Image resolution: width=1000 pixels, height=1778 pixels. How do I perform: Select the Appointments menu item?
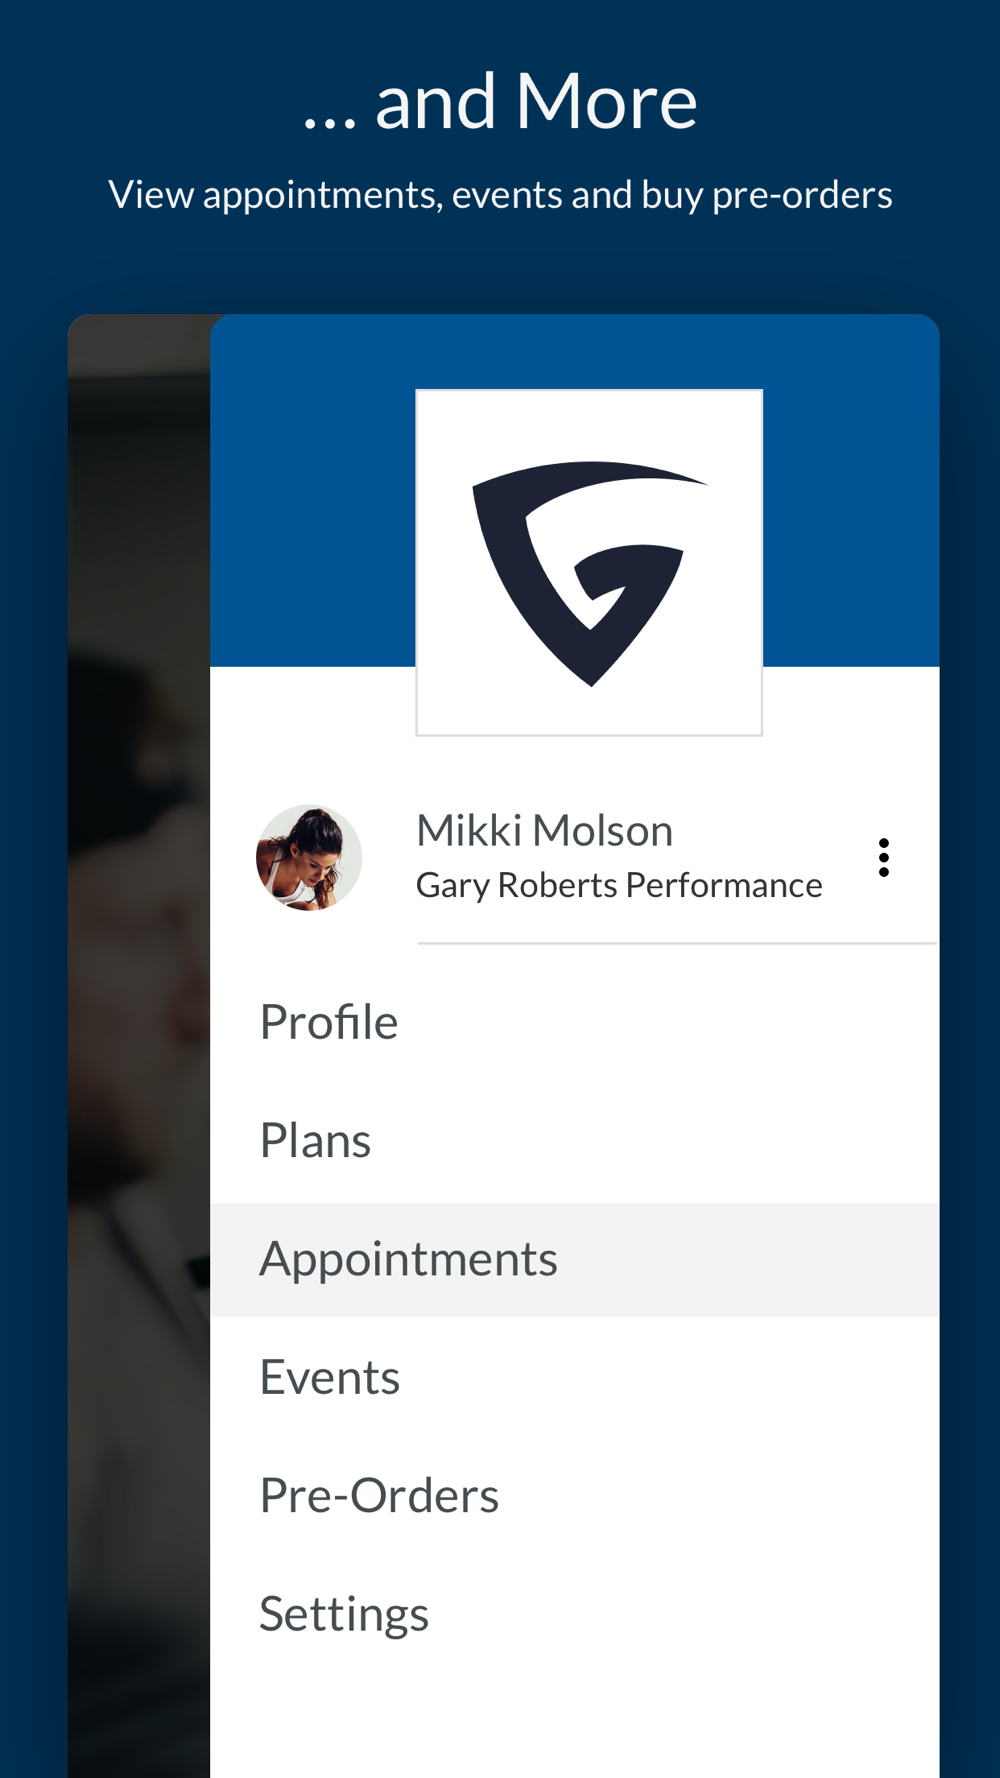pyautogui.click(x=574, y=1259)
